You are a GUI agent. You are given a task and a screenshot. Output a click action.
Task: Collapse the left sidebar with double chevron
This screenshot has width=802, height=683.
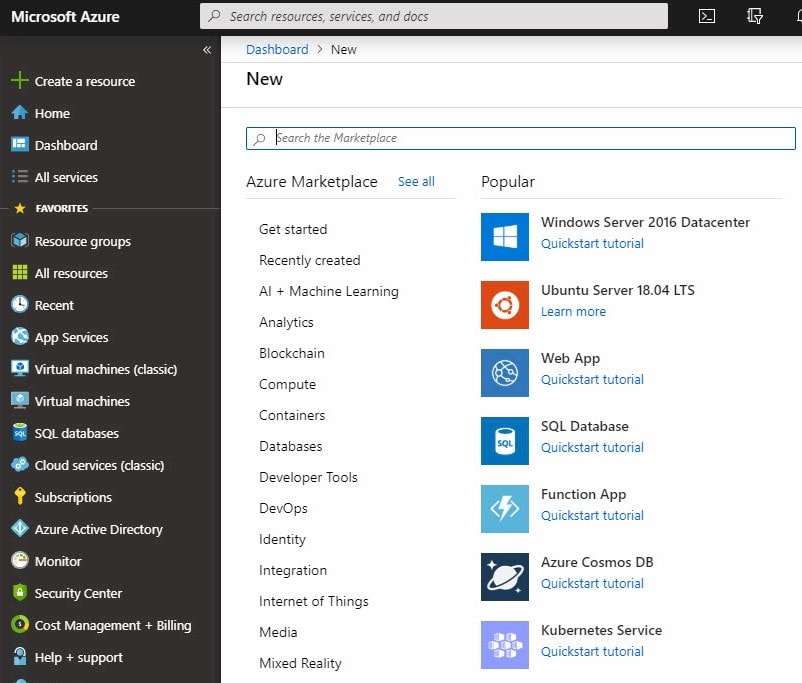pos(207,49)
